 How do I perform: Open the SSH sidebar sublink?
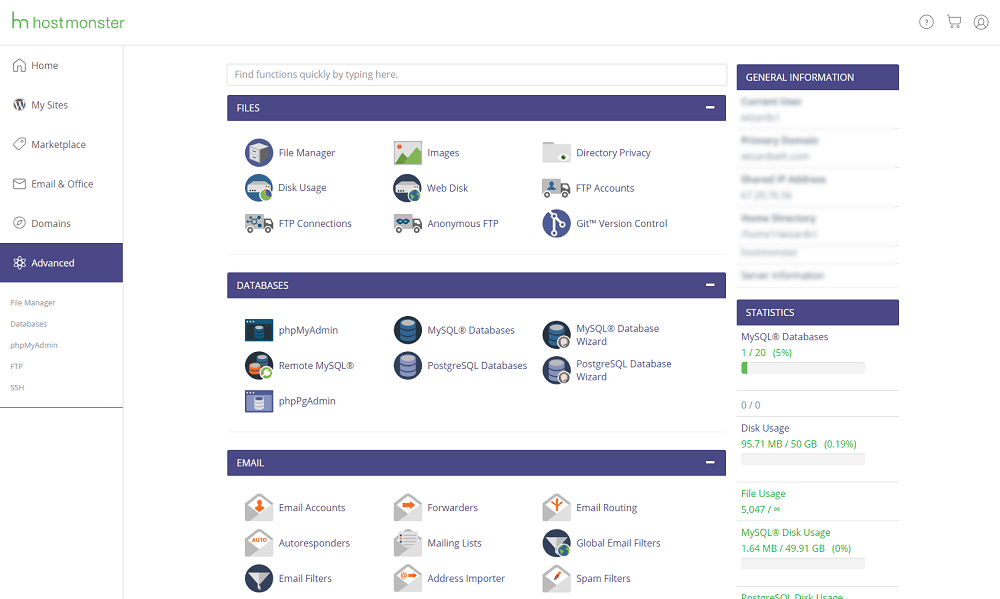point(17,388)
